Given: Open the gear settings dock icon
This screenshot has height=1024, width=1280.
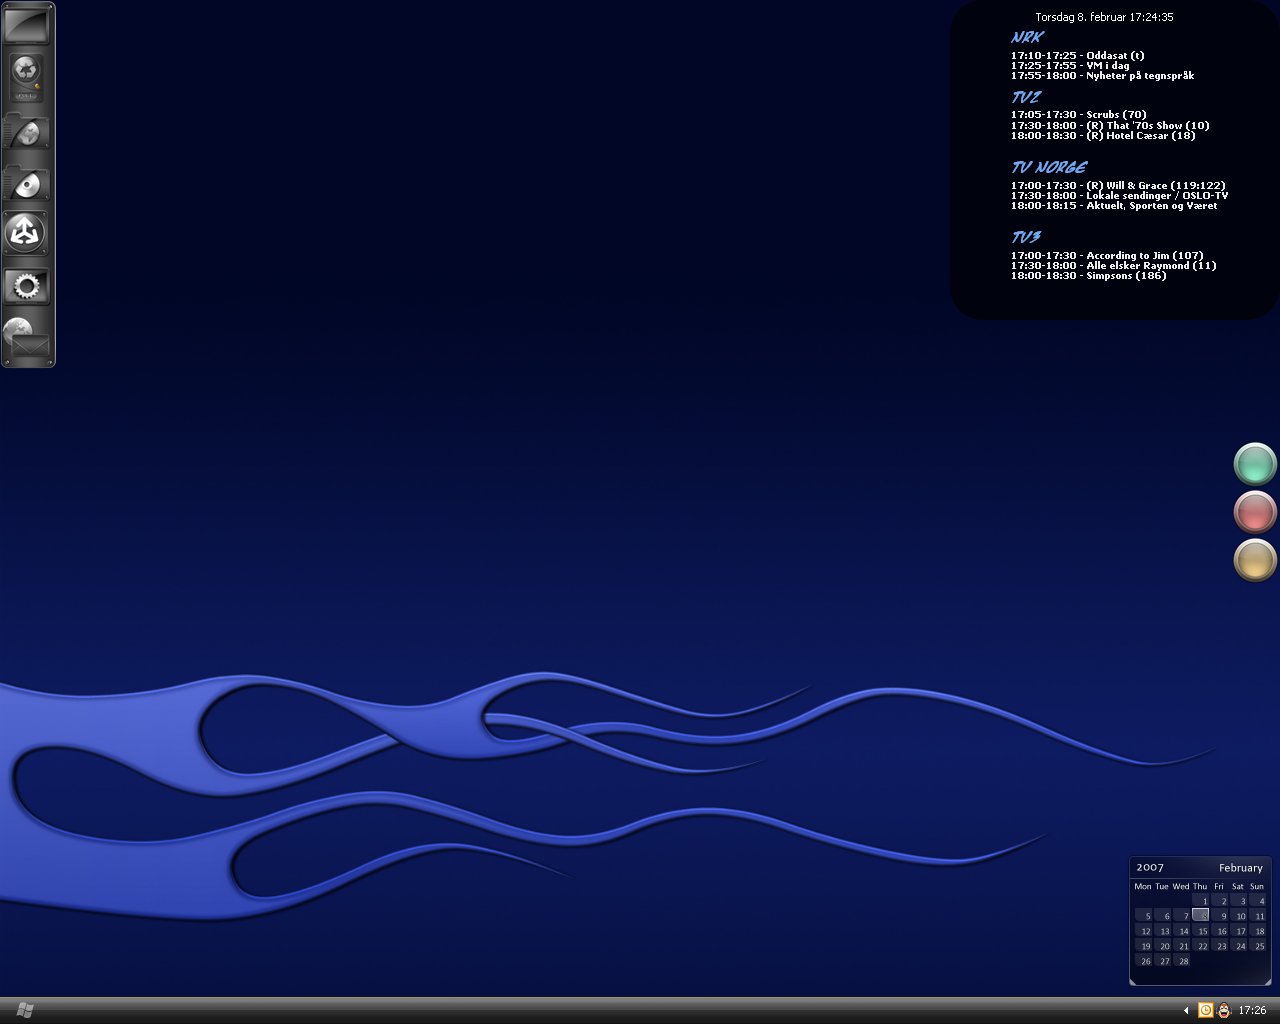Looking at the screenshot, I should tap(27, 287).
